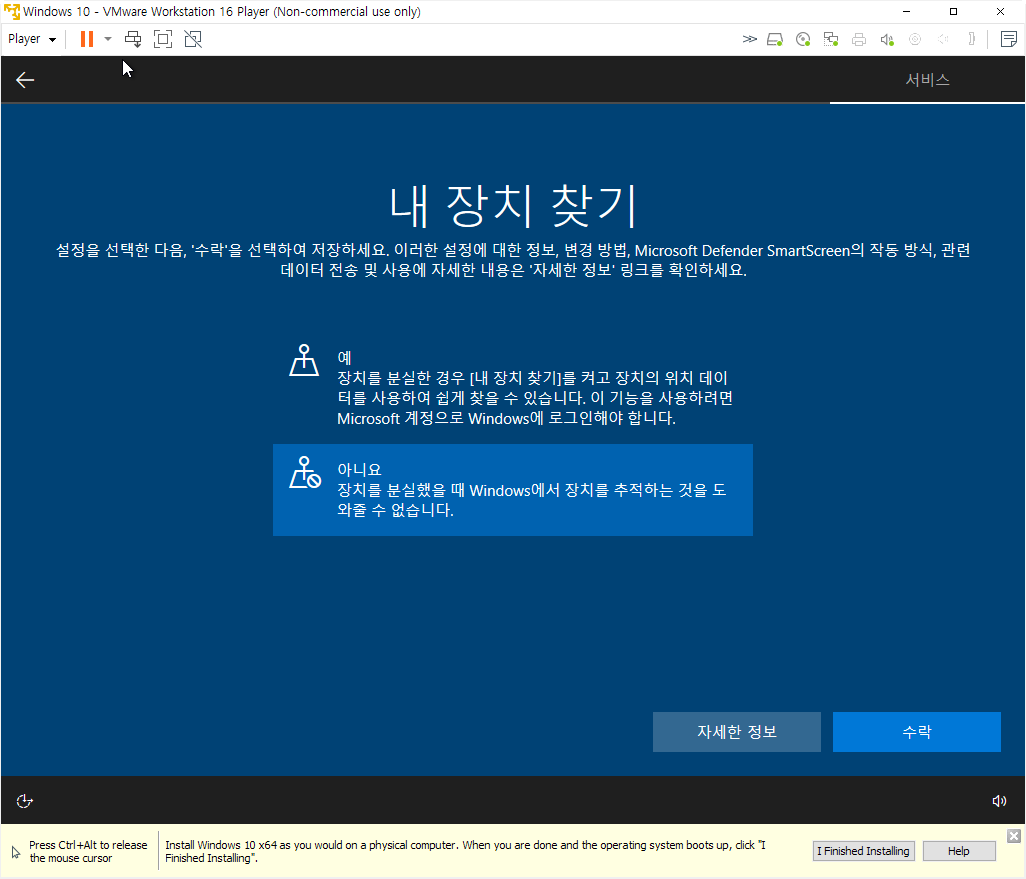This screenshot has height=879, width=1026.
Task: Select the 서비스 tab
Action: tap(927, 80)
